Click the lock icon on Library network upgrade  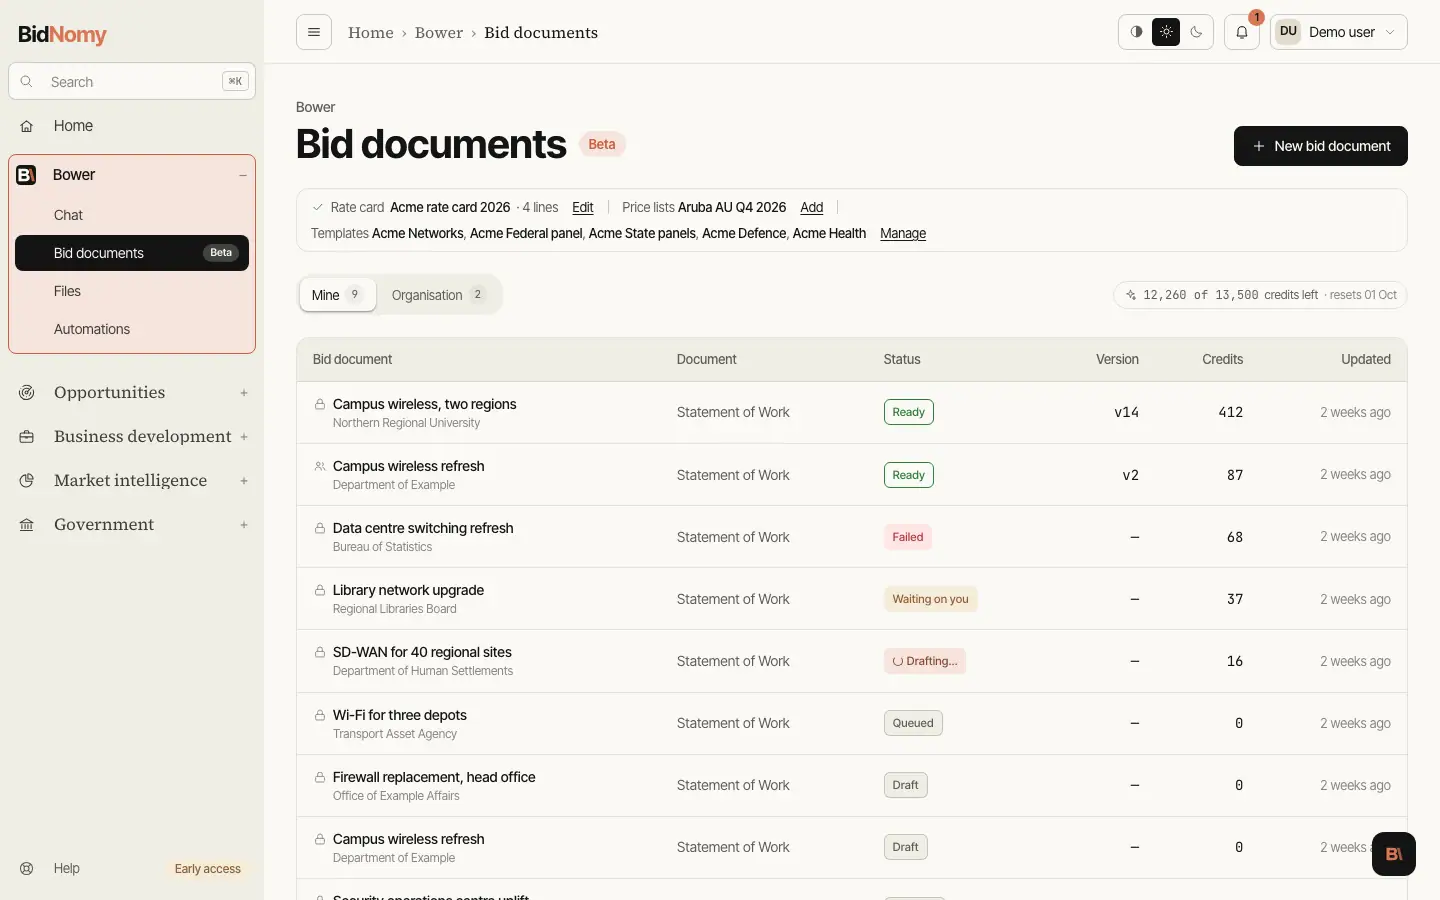click(320, 590)
